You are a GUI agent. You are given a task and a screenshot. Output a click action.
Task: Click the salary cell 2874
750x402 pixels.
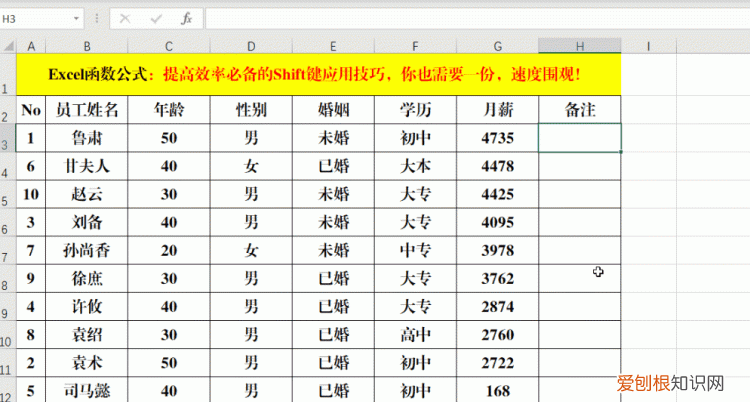[x=497, y=307]
